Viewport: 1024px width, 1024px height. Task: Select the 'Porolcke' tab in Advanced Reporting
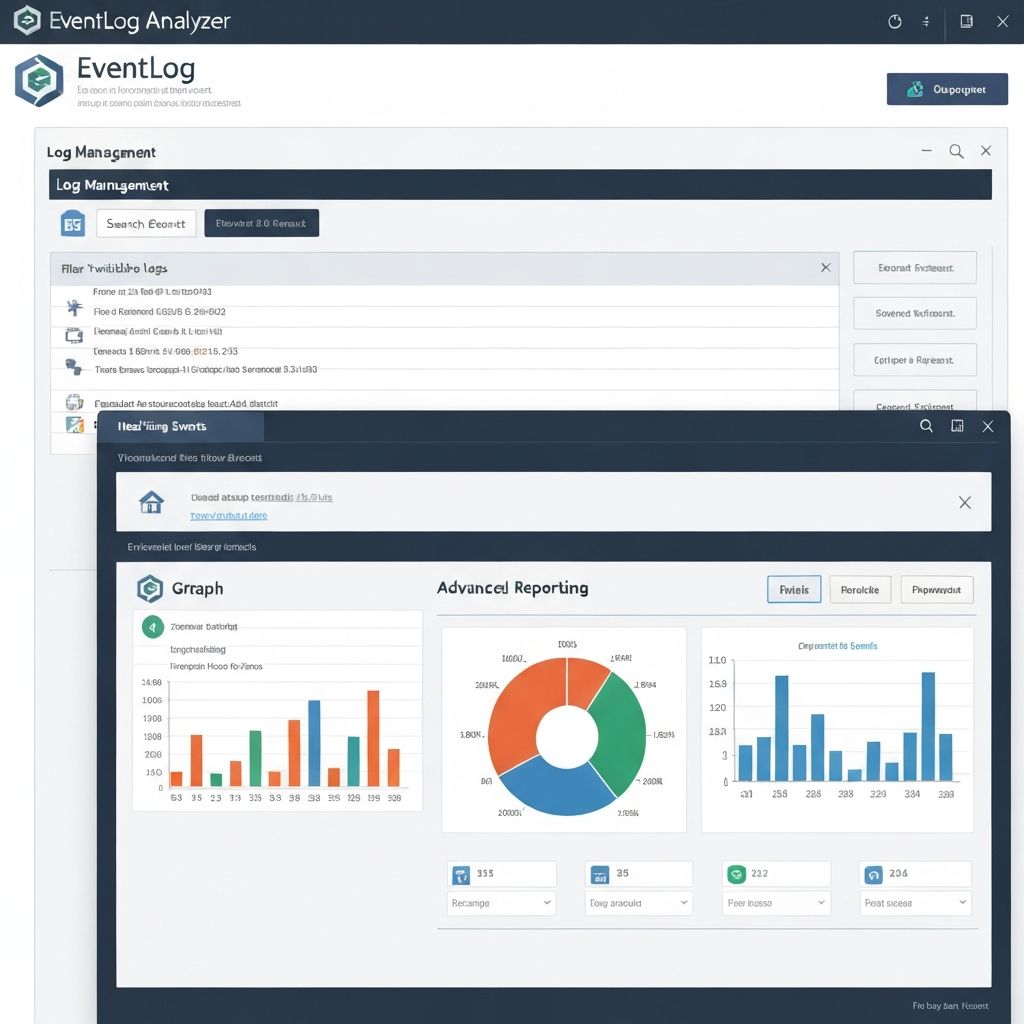click(860, 590)
